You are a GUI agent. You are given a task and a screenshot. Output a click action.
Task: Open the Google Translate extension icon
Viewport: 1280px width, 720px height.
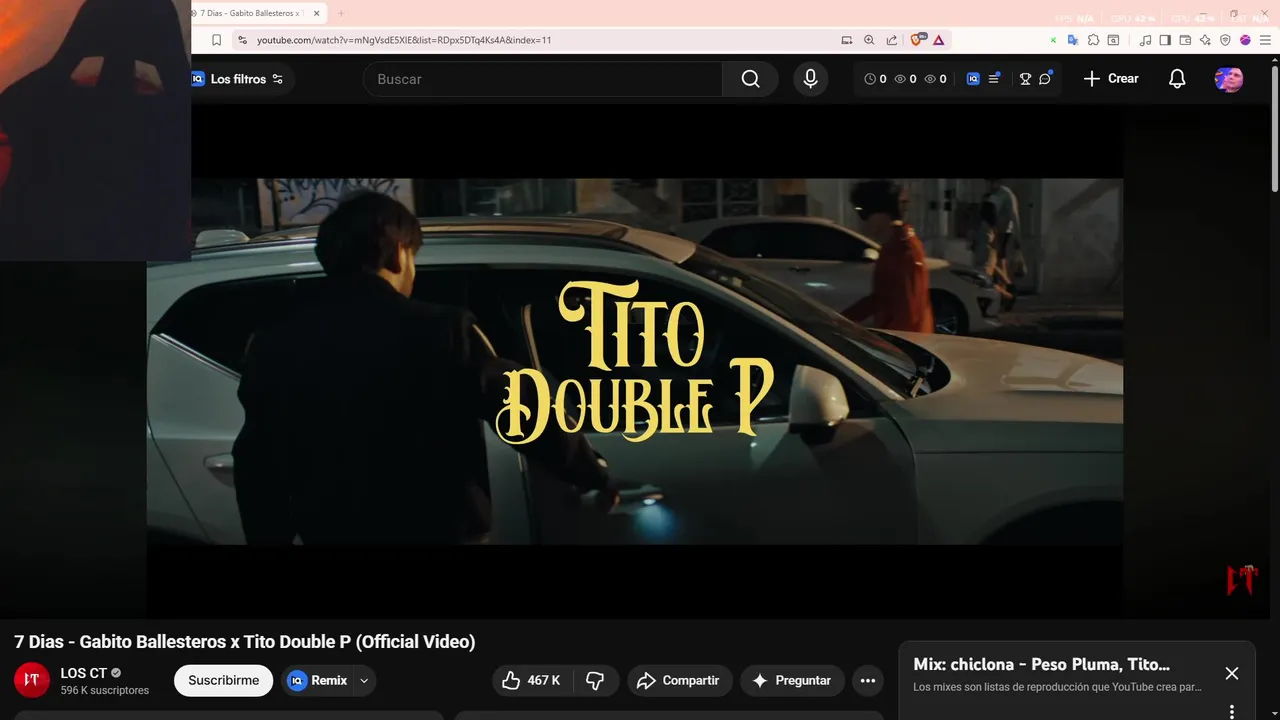coord(1073,40)
